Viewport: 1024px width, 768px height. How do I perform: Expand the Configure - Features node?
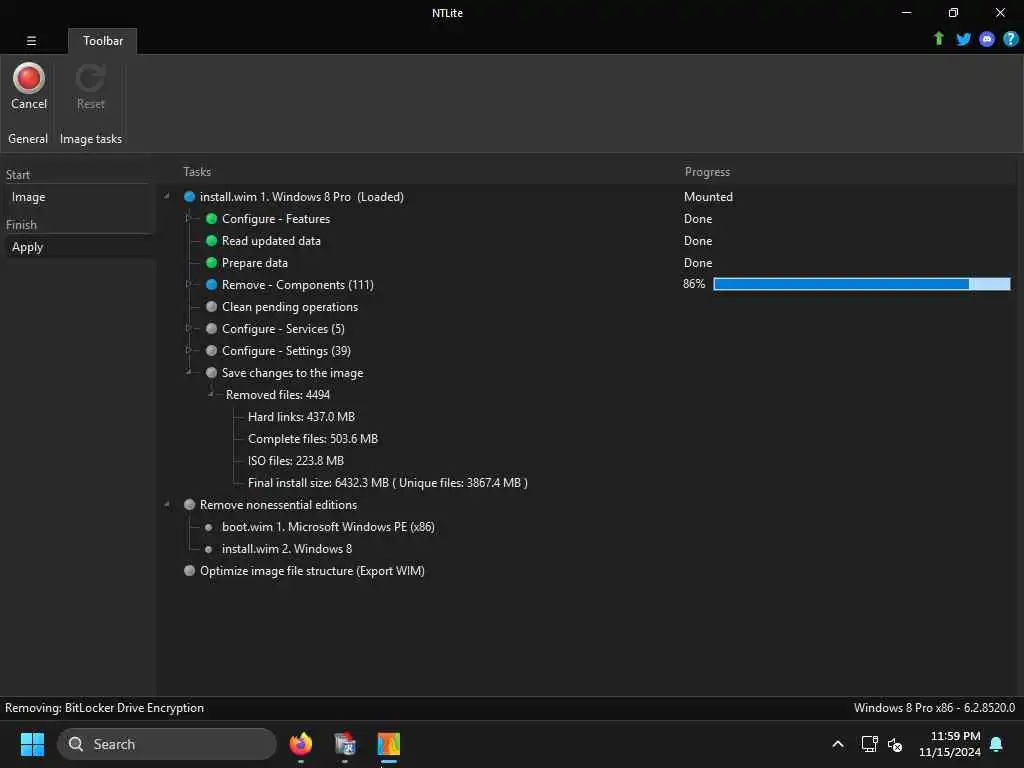[188, 218]
